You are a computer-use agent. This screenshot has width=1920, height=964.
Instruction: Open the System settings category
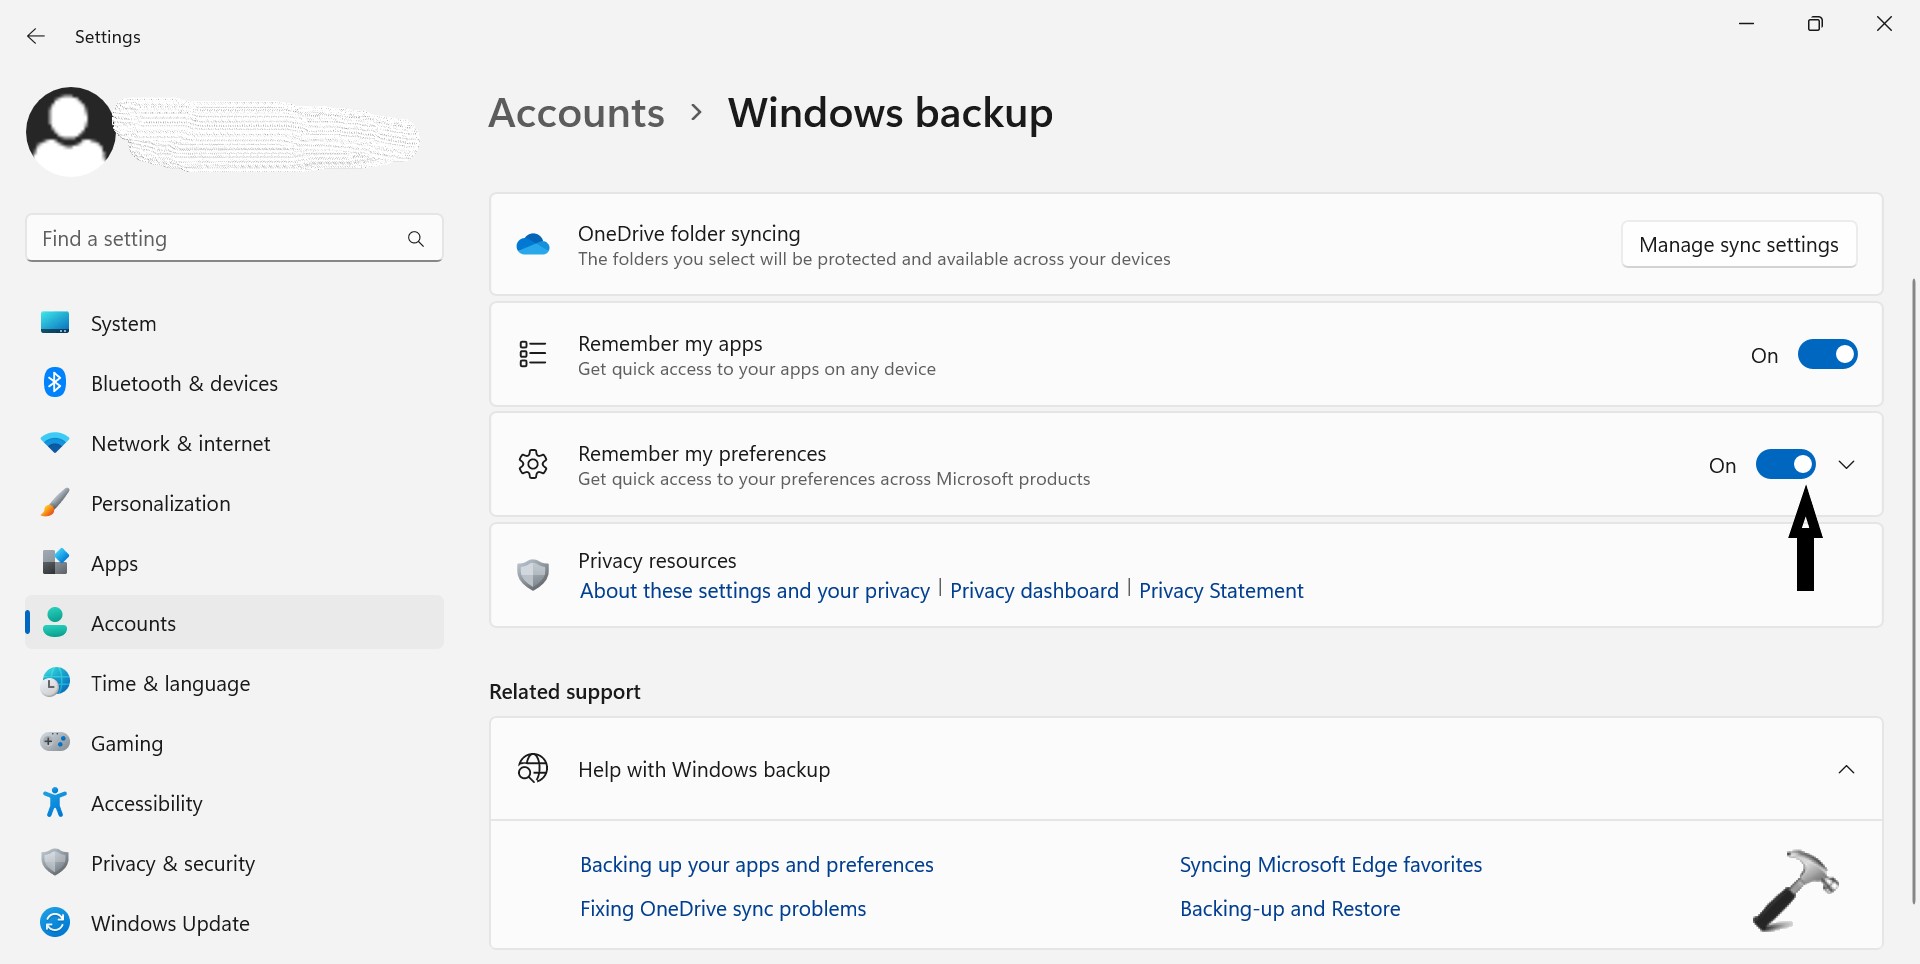coord(123,324)
